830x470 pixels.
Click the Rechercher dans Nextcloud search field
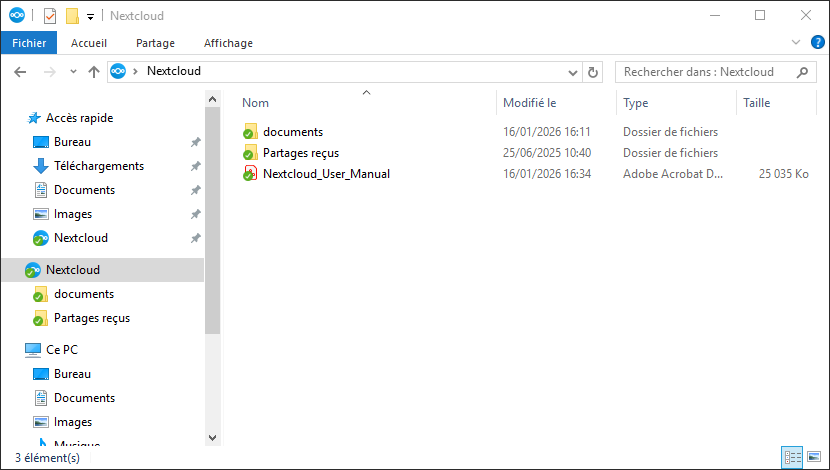click(x=705, y=72)
